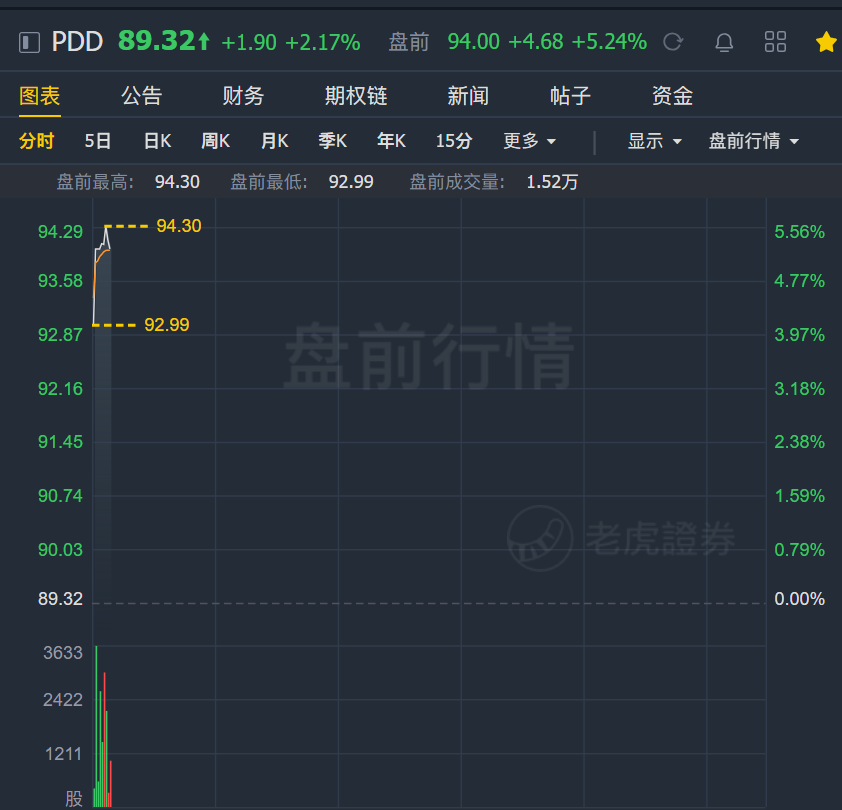The height and width of the screenshot is (810, 842).
Task: Switch to the 图表 tab
Action: click(39, 96)
